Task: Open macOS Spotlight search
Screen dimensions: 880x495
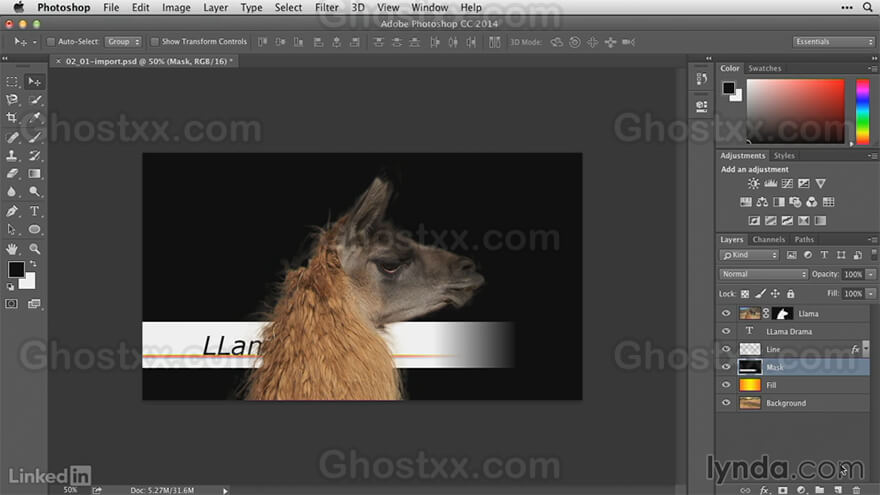Action: click(868, 7)
